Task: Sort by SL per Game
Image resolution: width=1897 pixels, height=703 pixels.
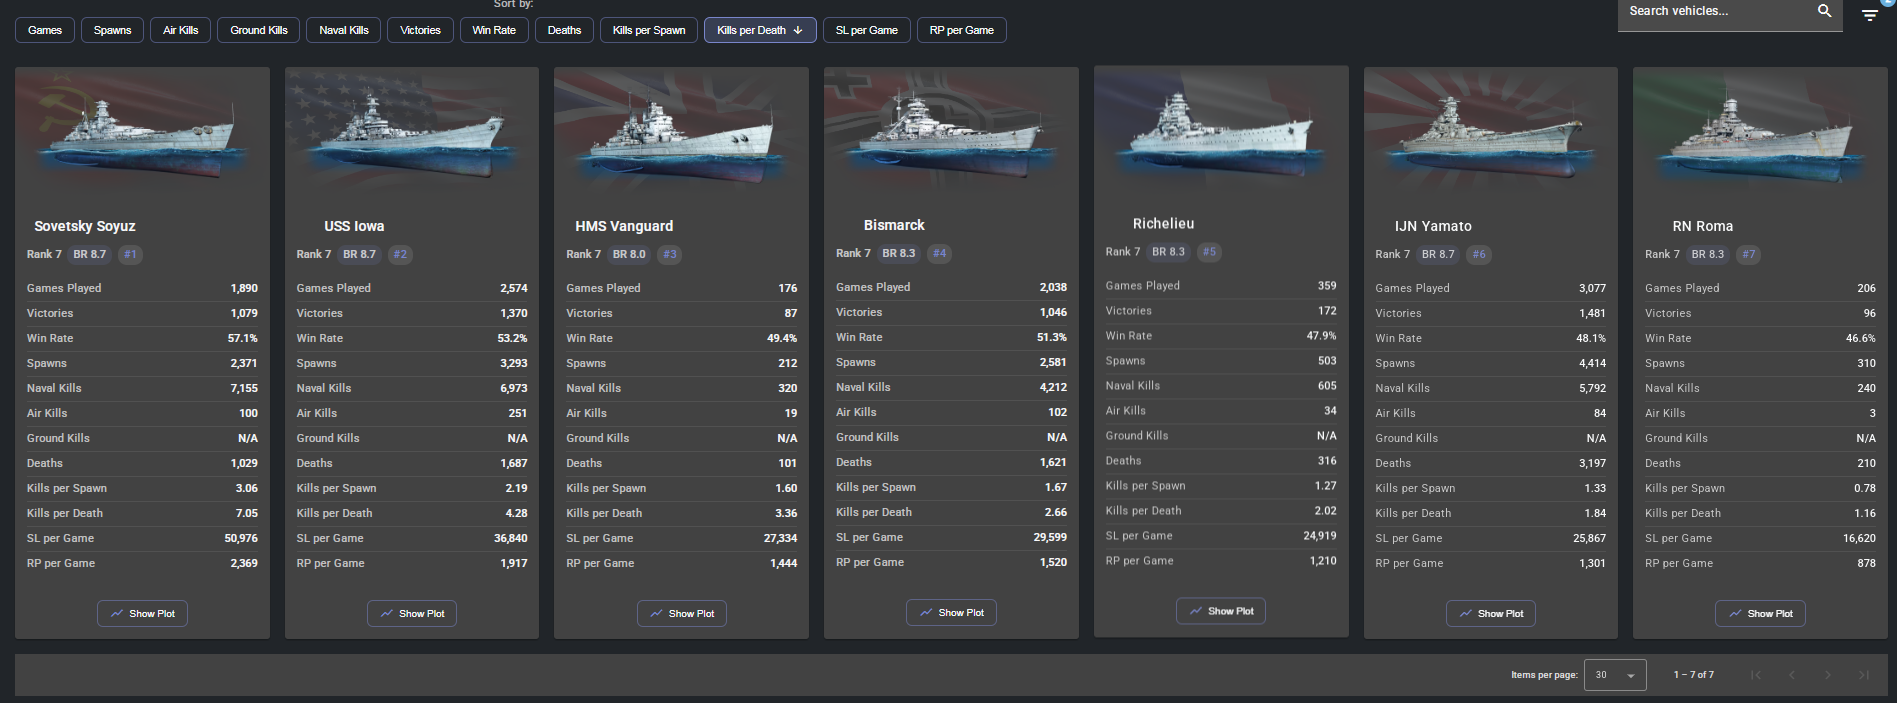Action: click(x=867, y=30)
